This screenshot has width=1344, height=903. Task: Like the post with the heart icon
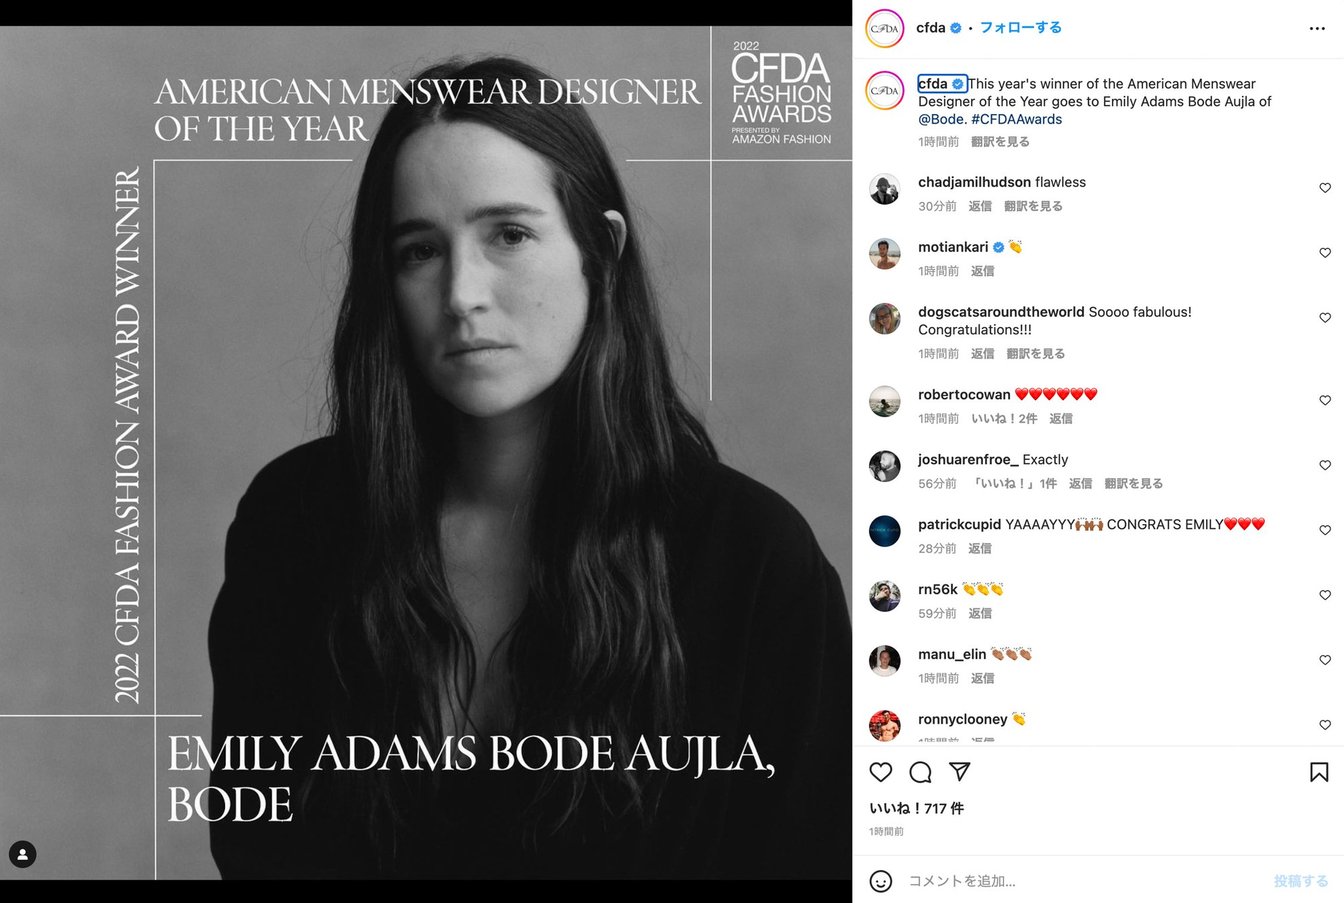[x=881, y=772]
